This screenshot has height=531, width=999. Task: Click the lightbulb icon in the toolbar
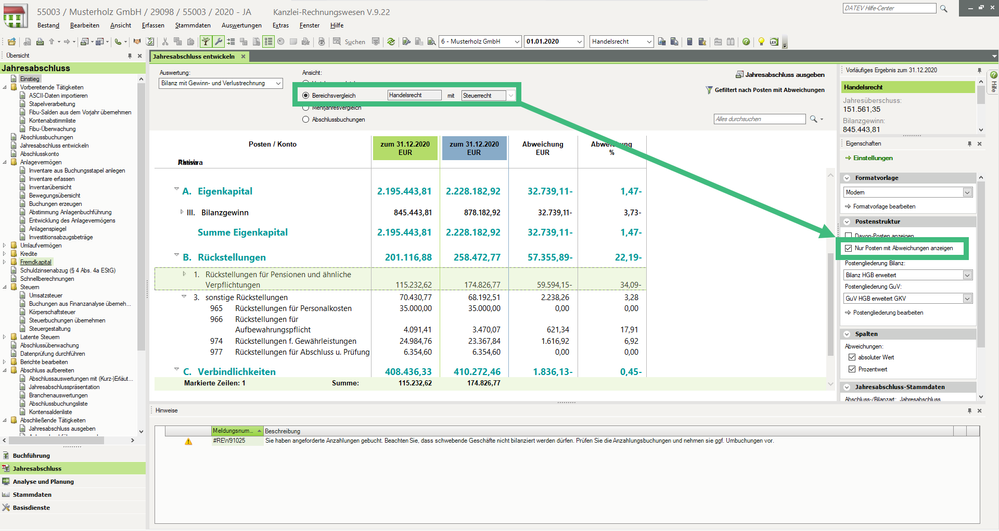point(761,42)
